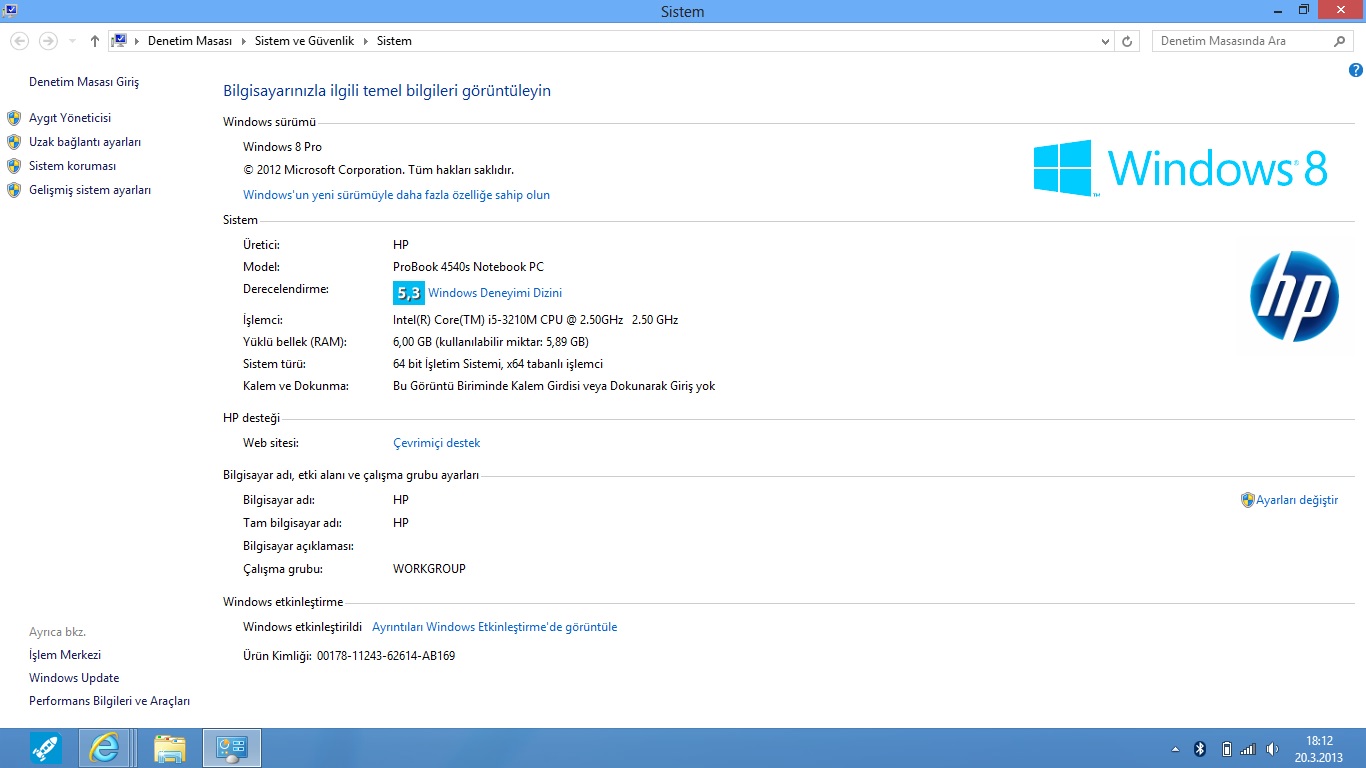Open File Explorer from taskbar
This screenshot has width=1366, height=768.
pyautogui.click(x=170, y=748)
